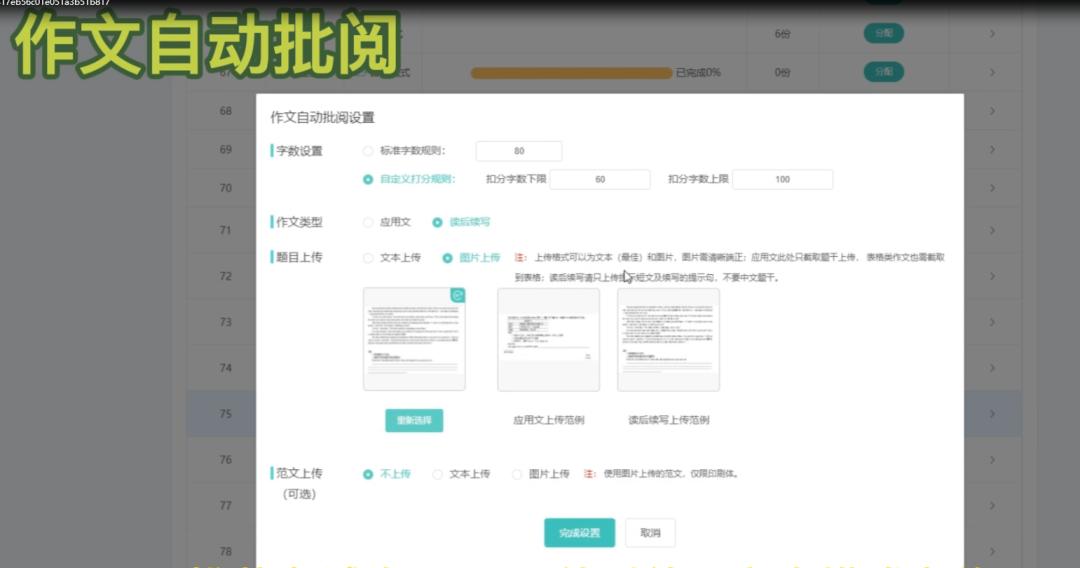Click 分配 button in the 0份 row
Viewport: 1080px width, 568px height.
(x=884, y=72)
